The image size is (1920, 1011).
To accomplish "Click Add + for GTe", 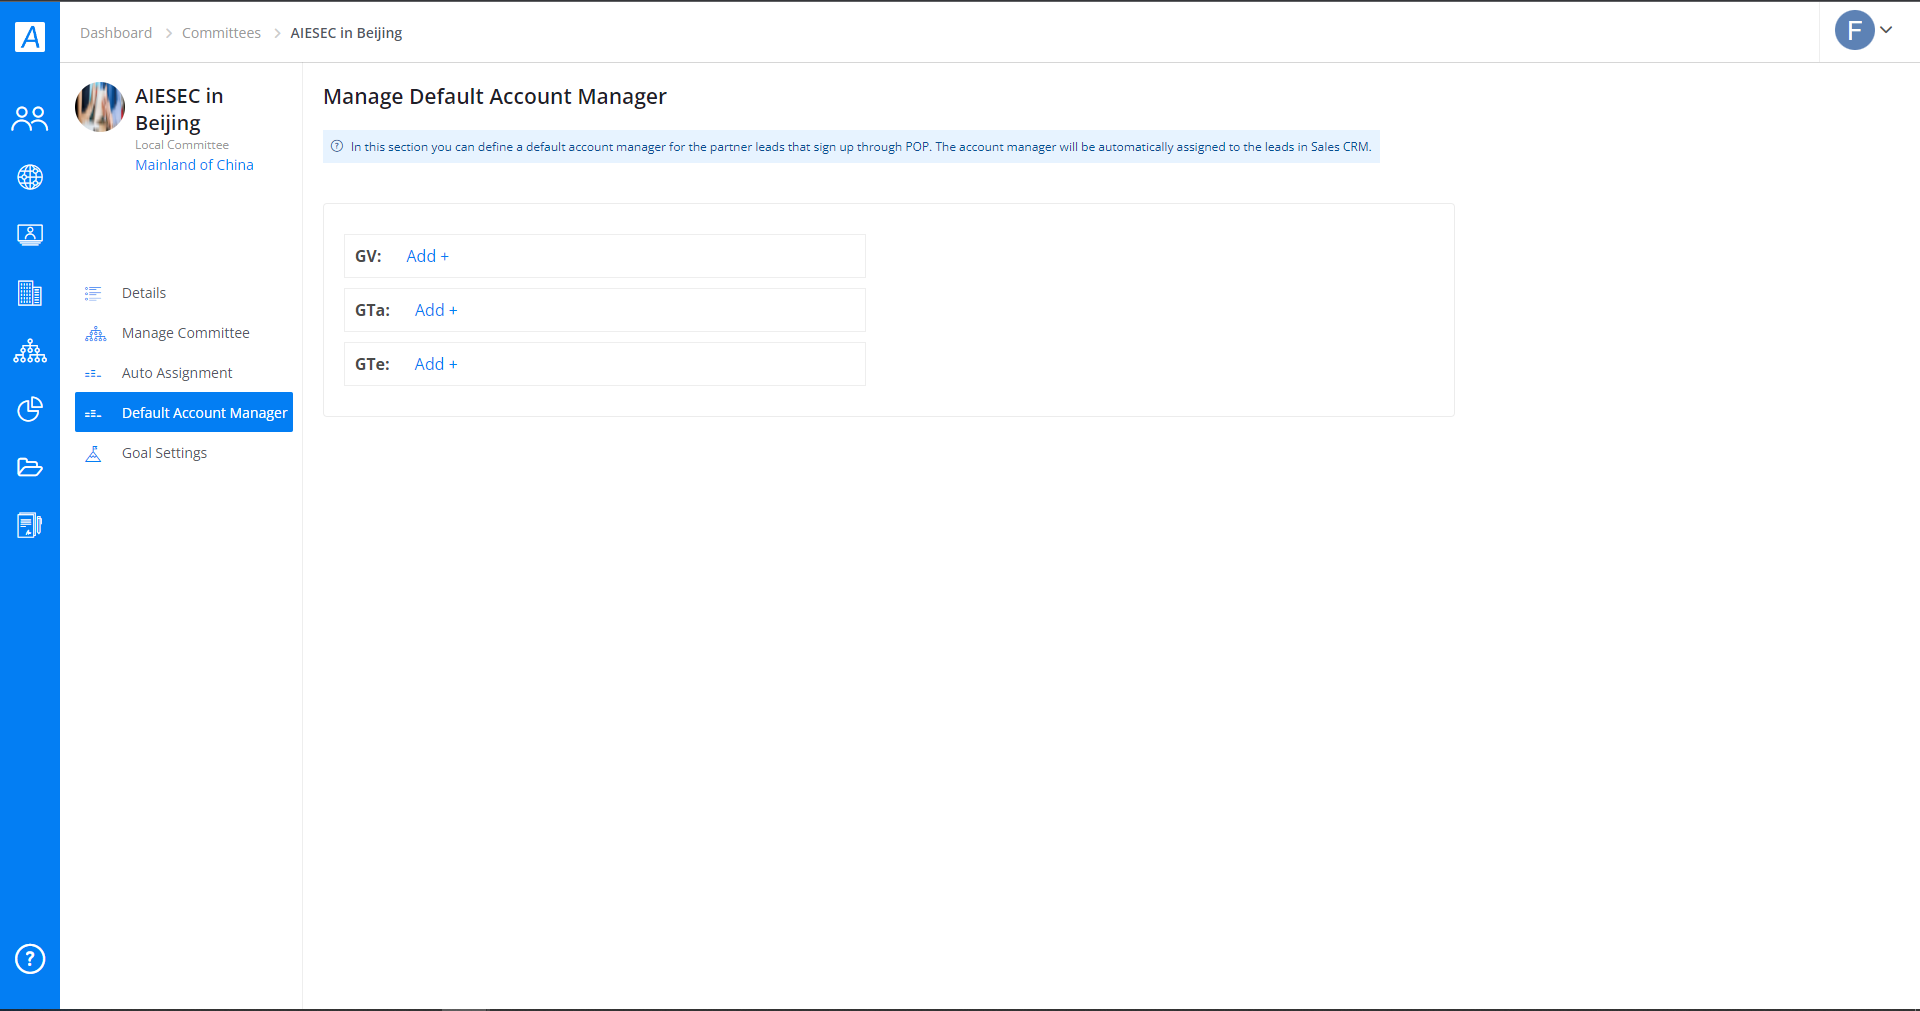I will coord(436,364).
